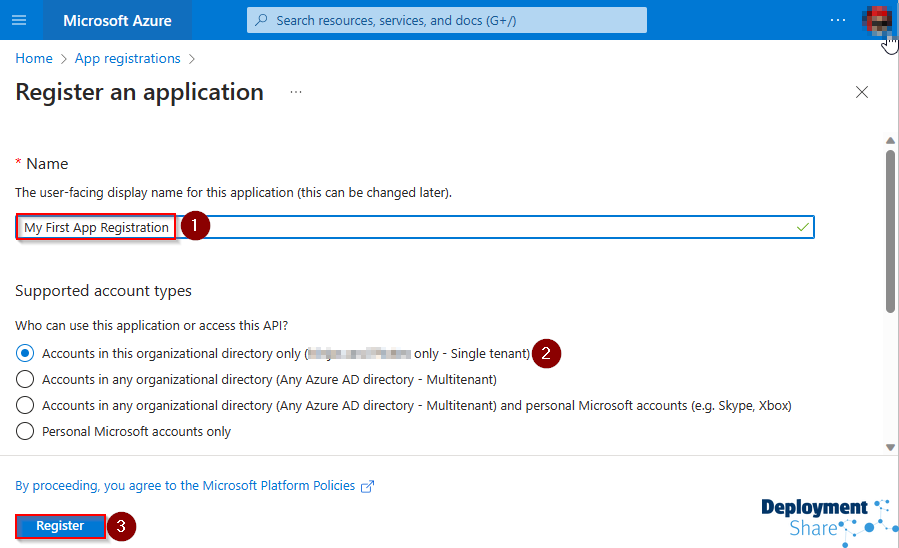Select Personal Microsoft accounts only
The height and width of the screenshot is (548, 899).
[x=25, y=431]
